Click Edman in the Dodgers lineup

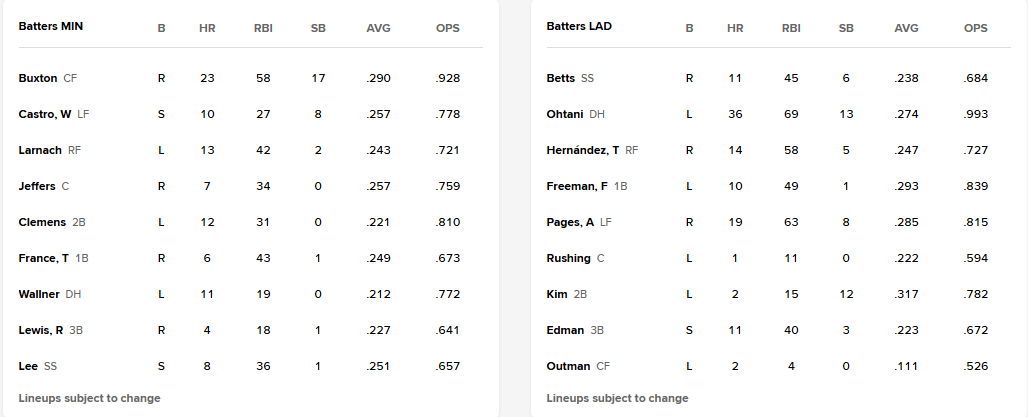tap(564, 330)
